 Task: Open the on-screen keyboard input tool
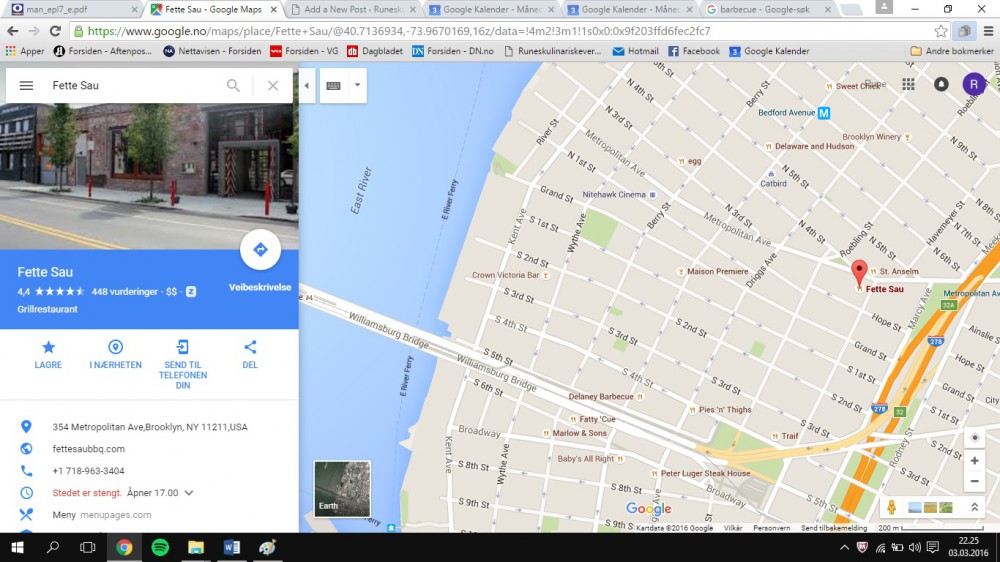[334, 85]
